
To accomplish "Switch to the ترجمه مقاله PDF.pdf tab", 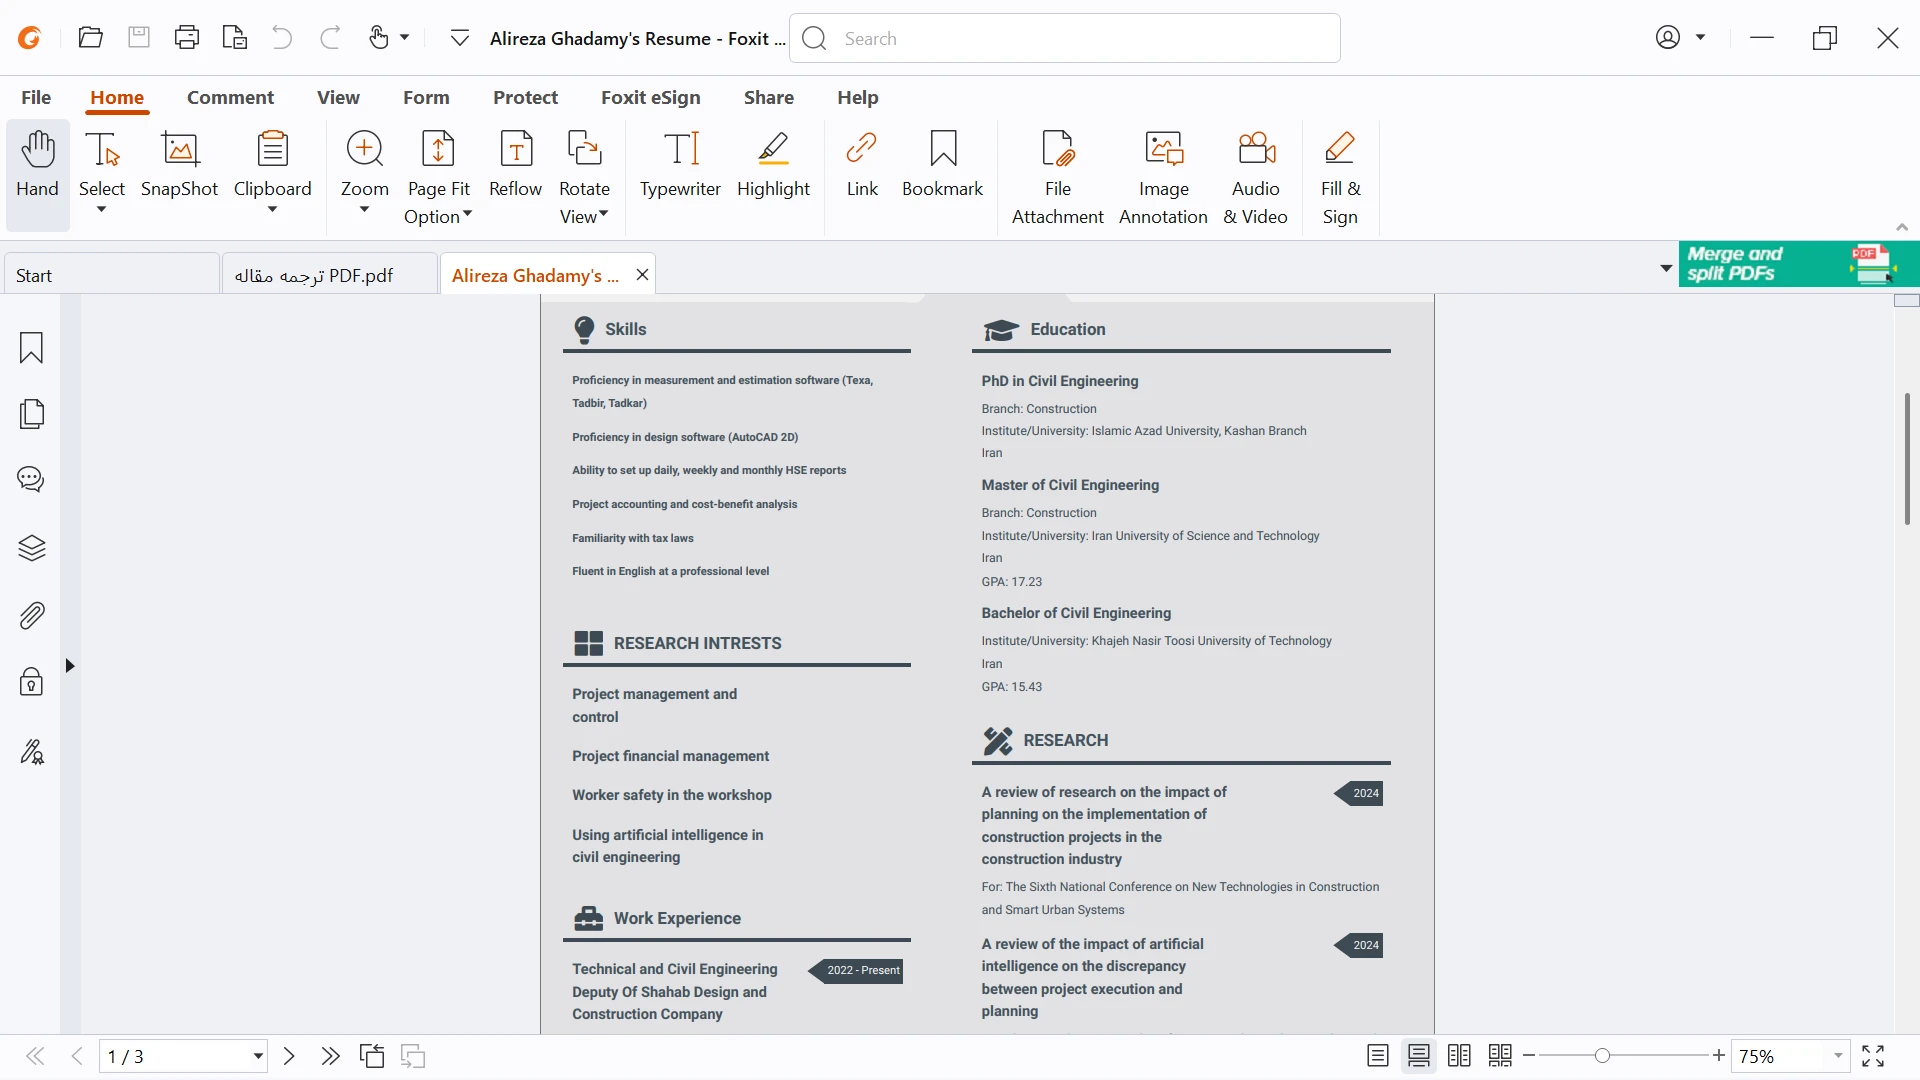I will [314, 275].
